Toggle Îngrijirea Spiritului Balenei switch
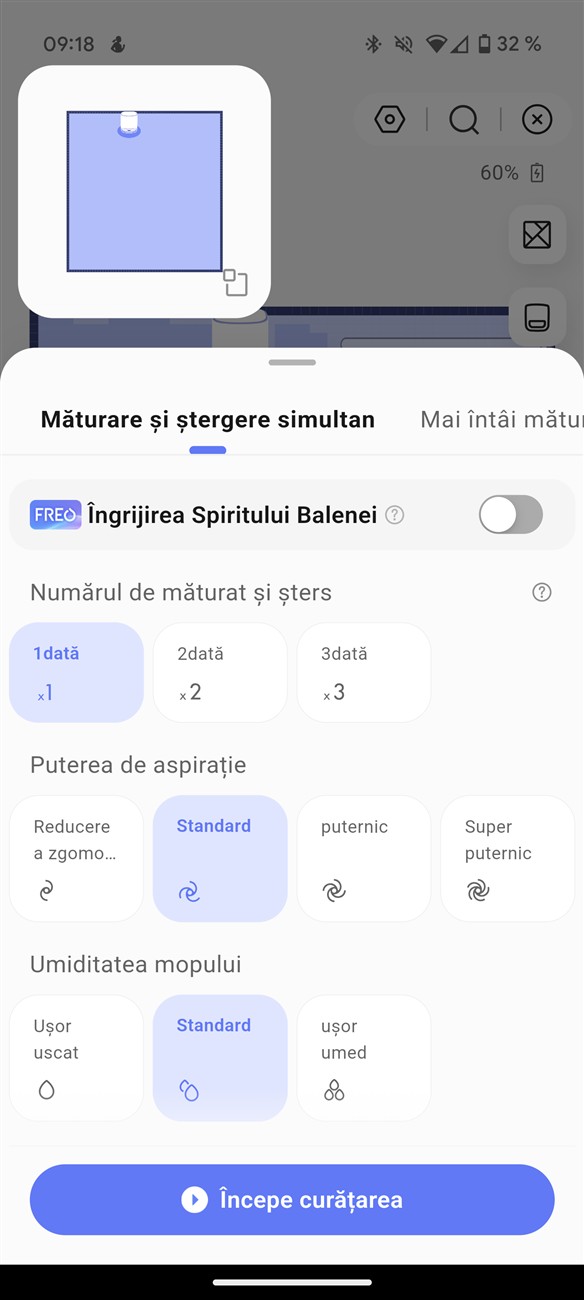 (511, 515)
